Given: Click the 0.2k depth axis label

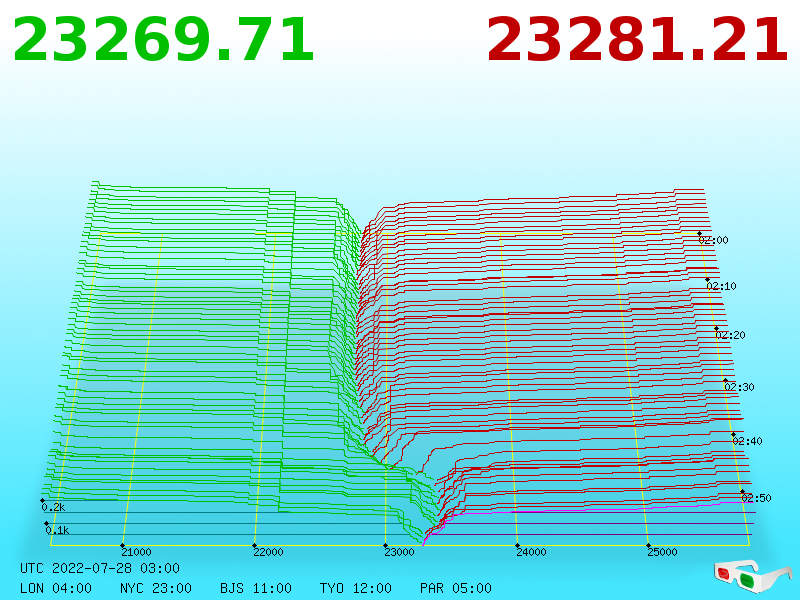Looking at the screenshot, I should click(x=54, y=507).
